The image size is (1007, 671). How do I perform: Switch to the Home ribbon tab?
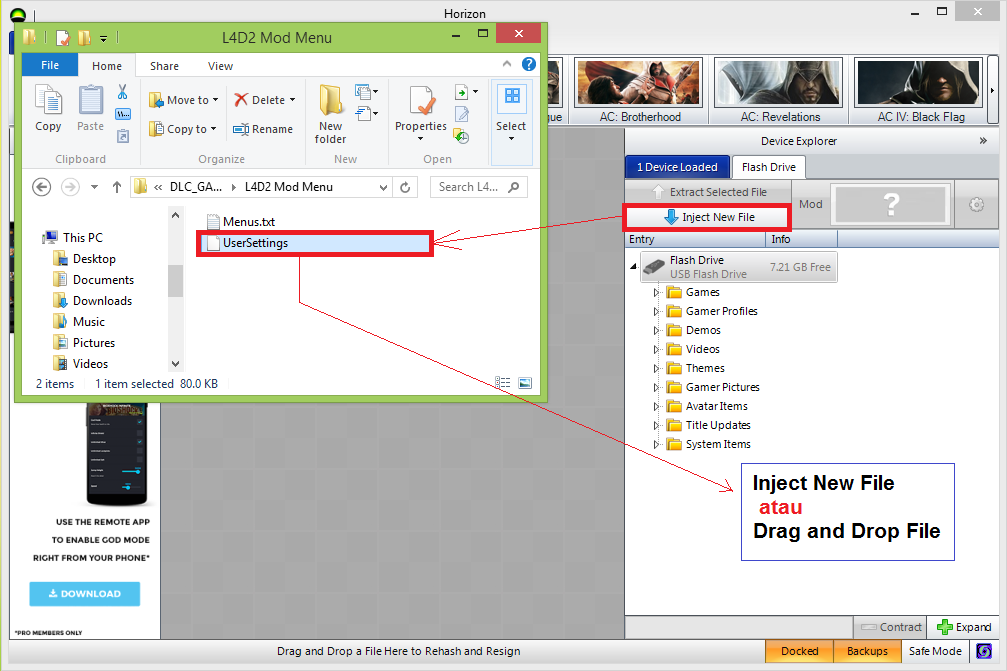107,65
